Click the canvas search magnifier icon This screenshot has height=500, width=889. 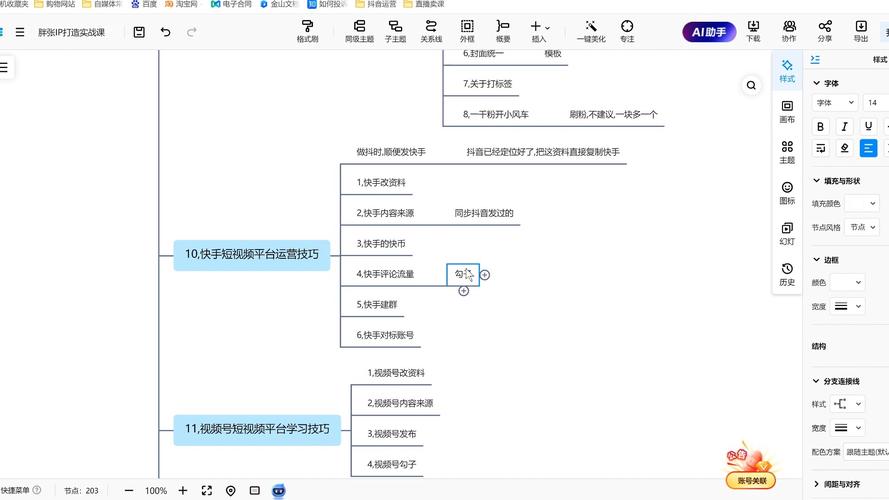751,85
